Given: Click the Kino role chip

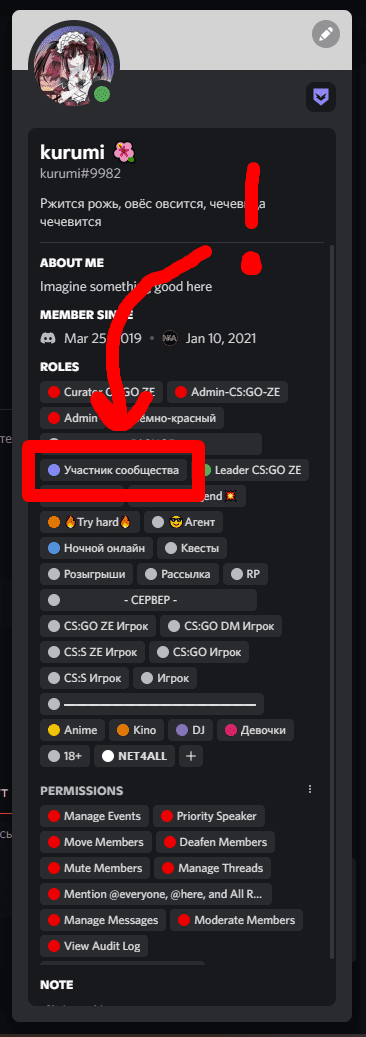Looking at the screenshot, I should [136, 730].
